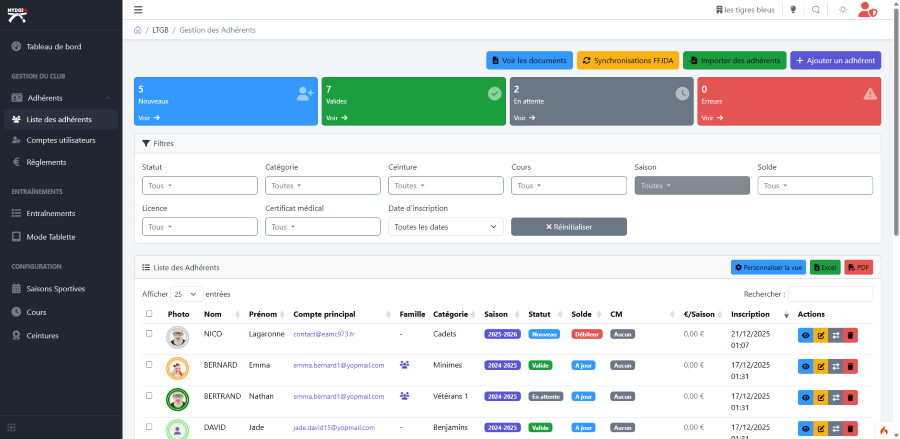900x439 pixels.
Task: Tick the select-all checkbox in the table header
Action: pyautogui.click(x=149, y=314)
